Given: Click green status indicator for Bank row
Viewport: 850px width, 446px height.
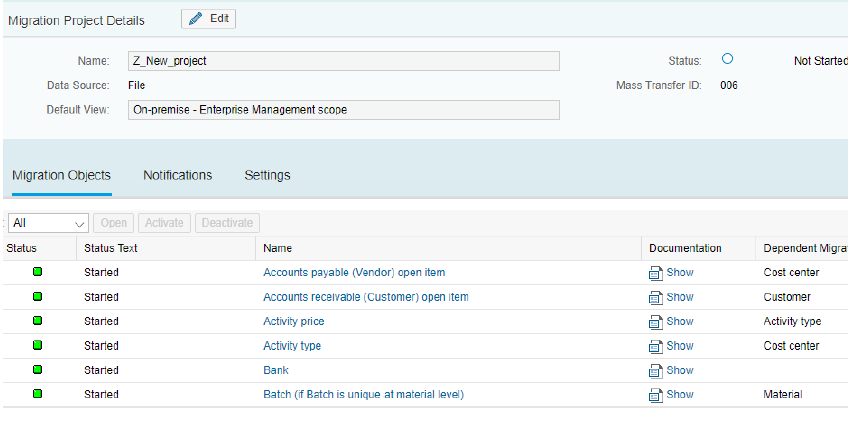Looking at the screenshot, I should coord(38,370).
